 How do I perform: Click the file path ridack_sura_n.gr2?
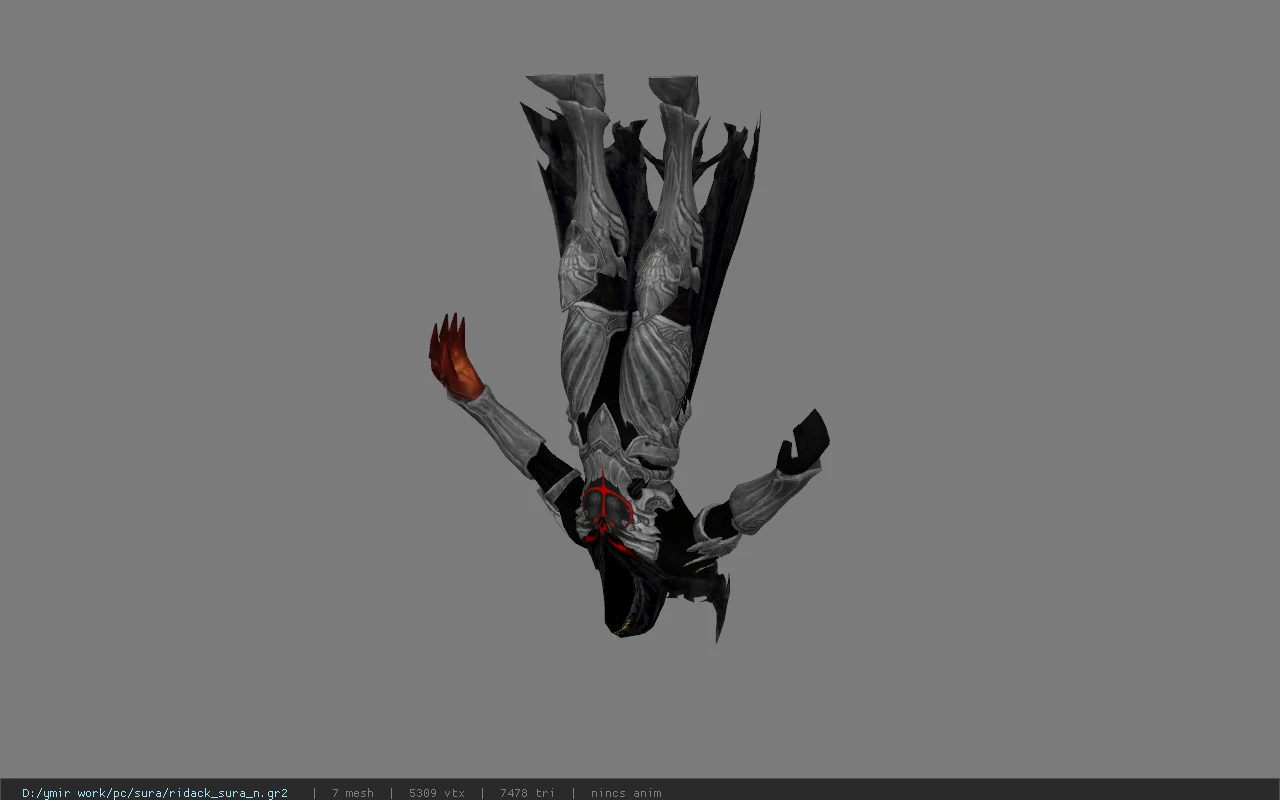click(155, 793)
